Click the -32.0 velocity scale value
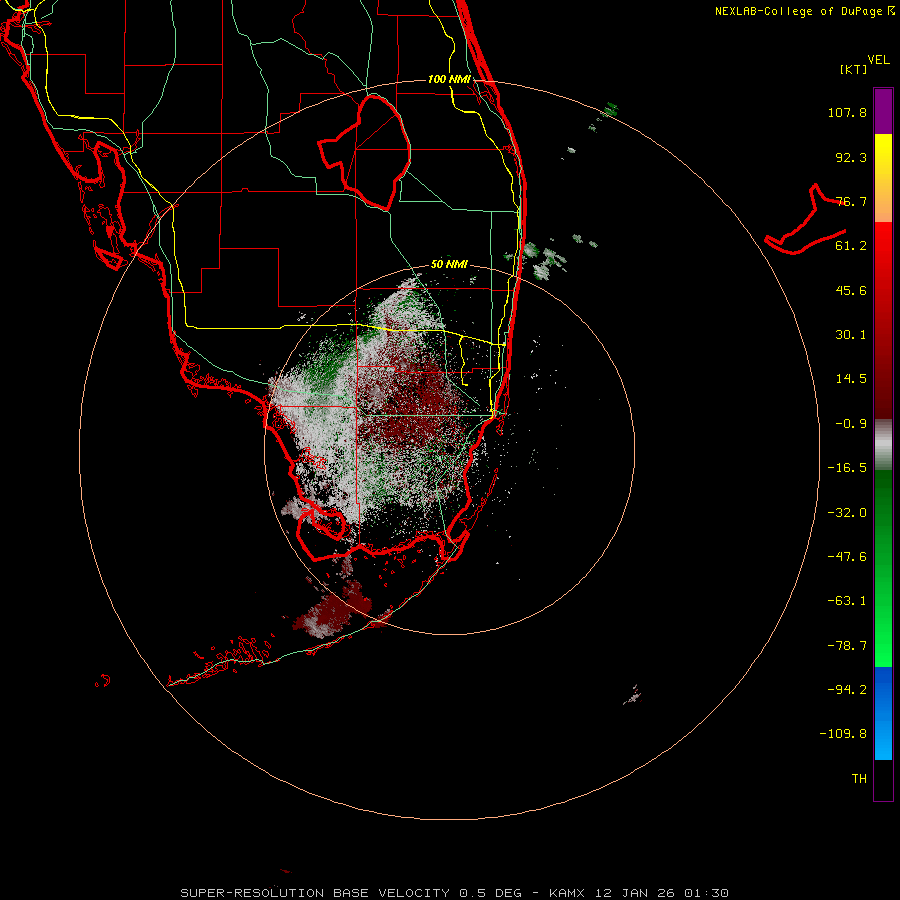This screenshot has width=900, height=900. [x=847, y=513]
